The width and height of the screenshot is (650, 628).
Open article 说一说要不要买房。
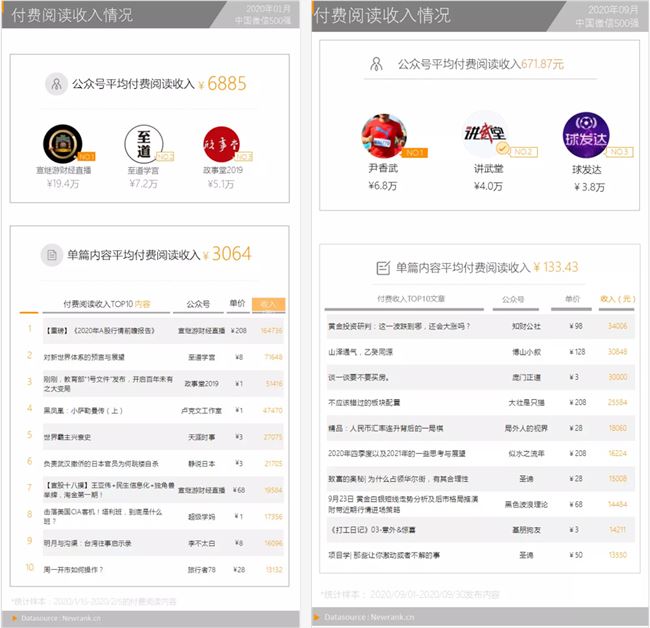point(358,377)
